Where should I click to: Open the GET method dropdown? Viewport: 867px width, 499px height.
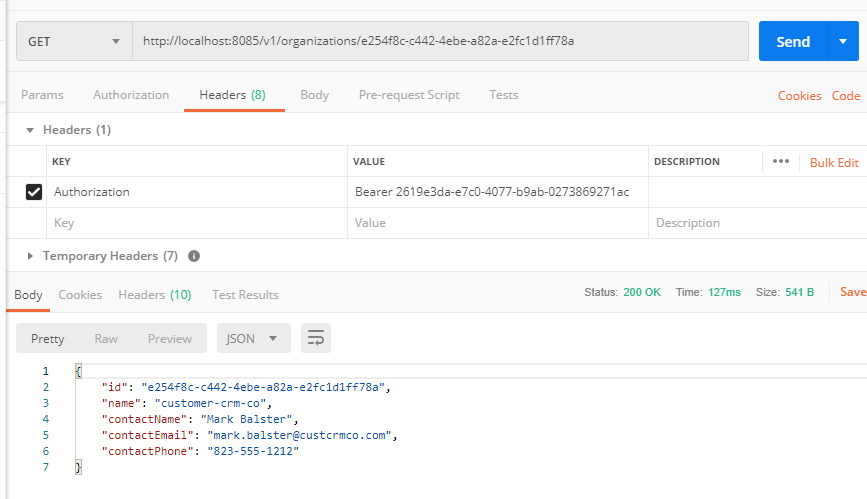(x=74, y=41)
